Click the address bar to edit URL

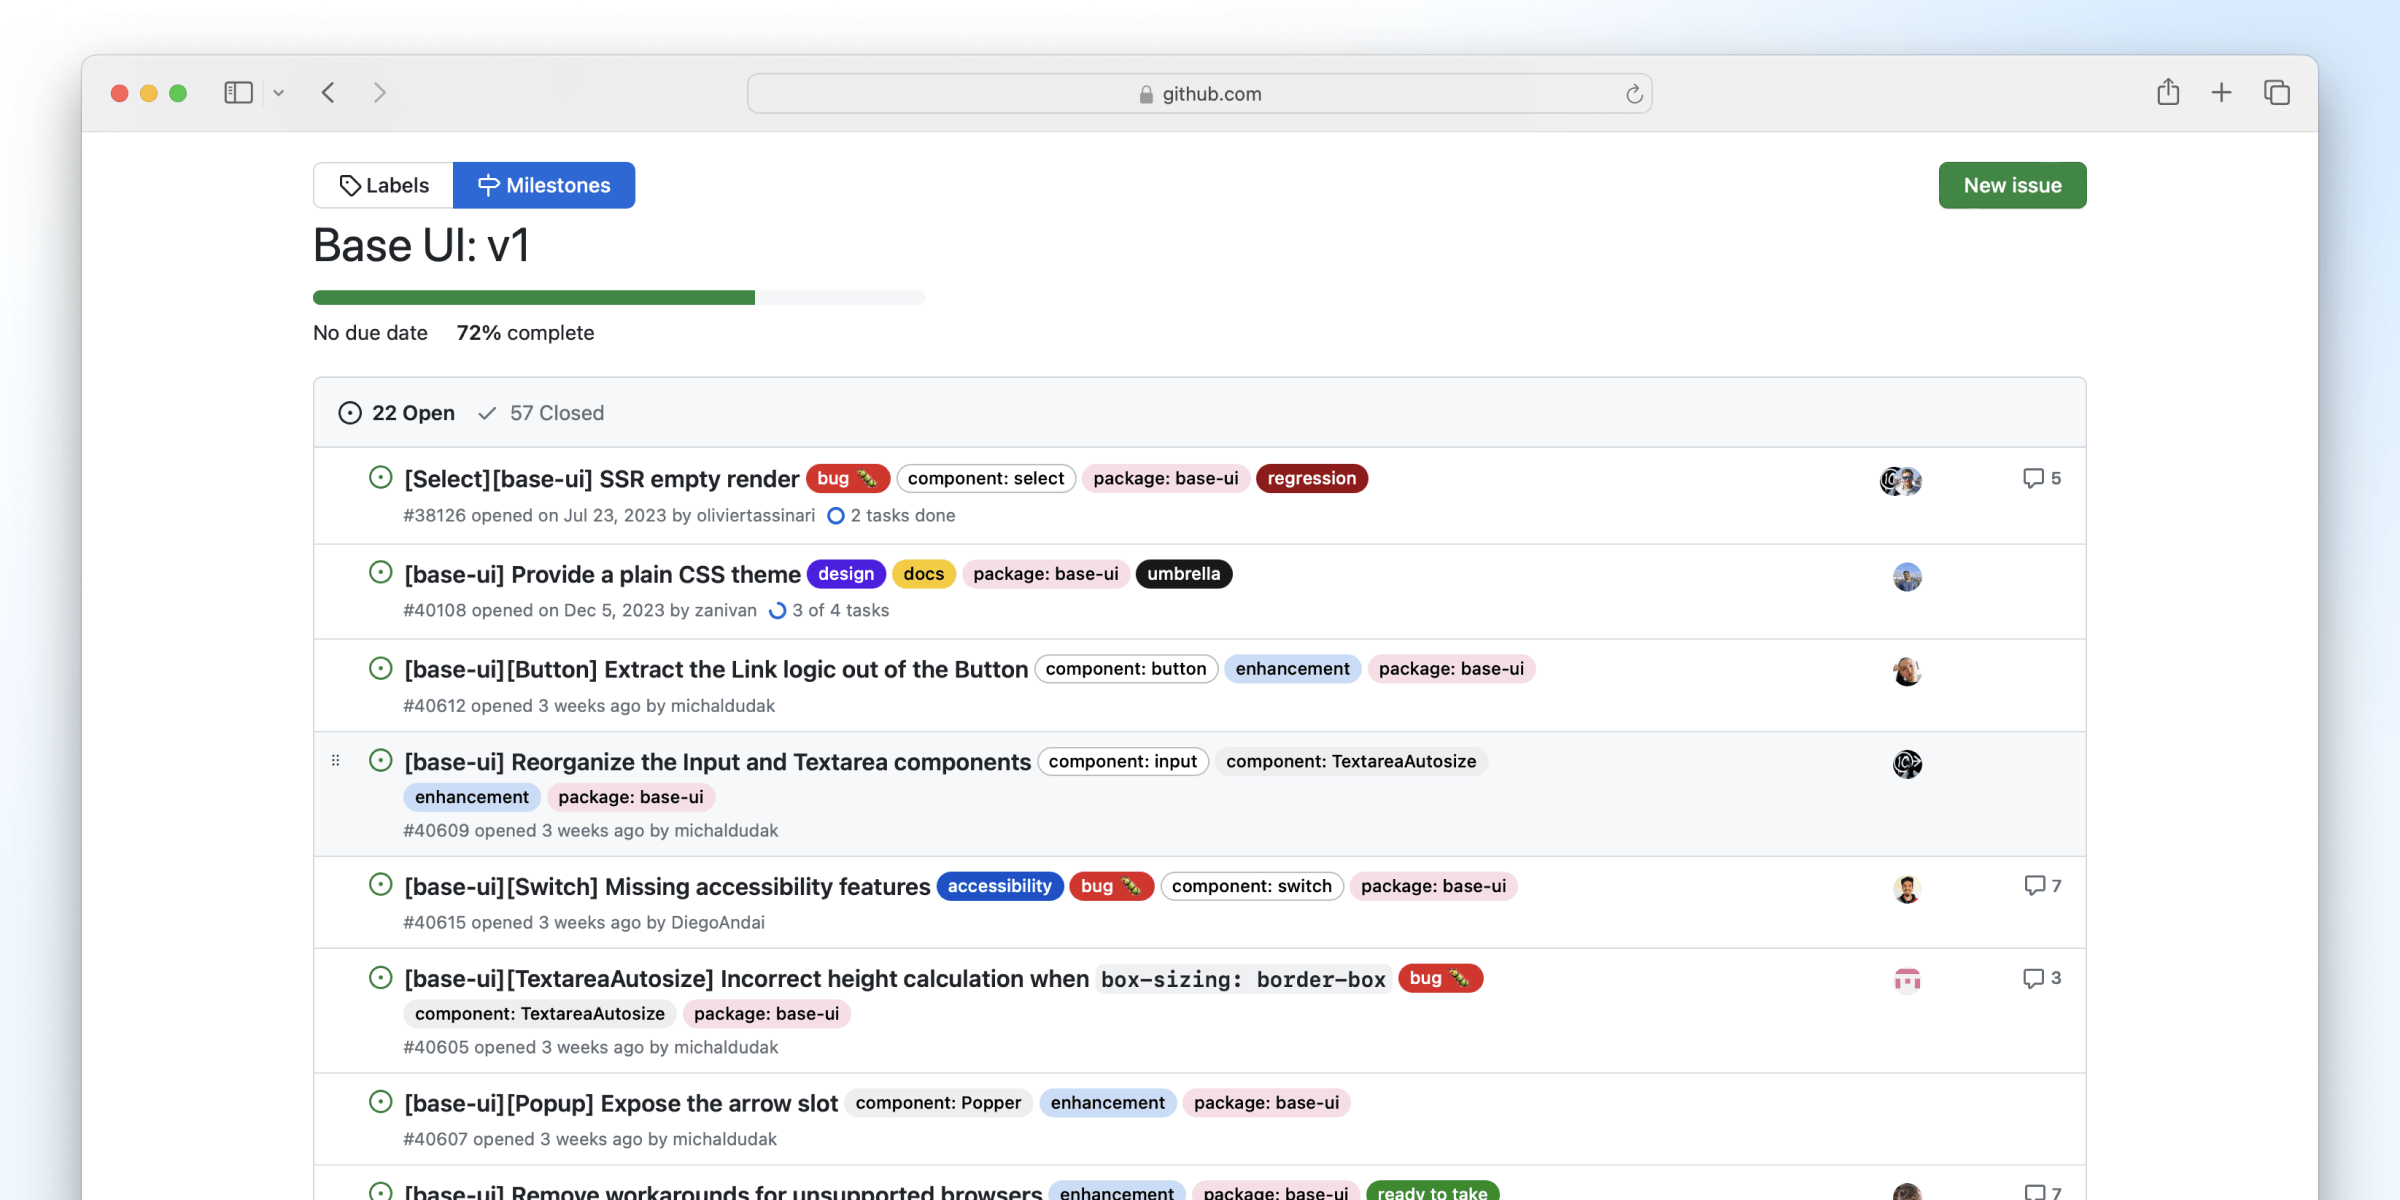pos(1200,93)
